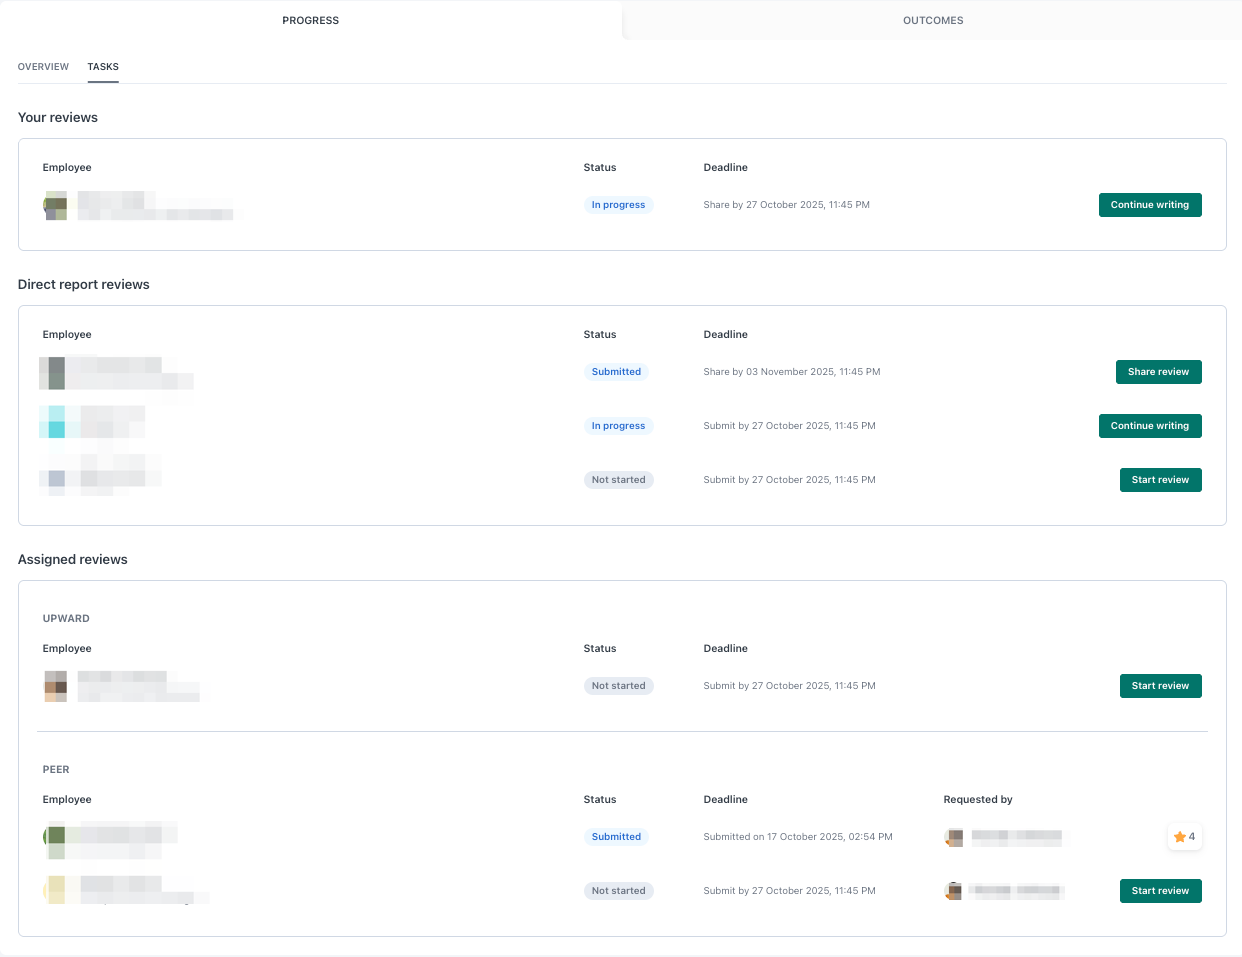This screenshot has height=957, width=1242.
Task: Open the Overview sub-tab
Action: 43,67
